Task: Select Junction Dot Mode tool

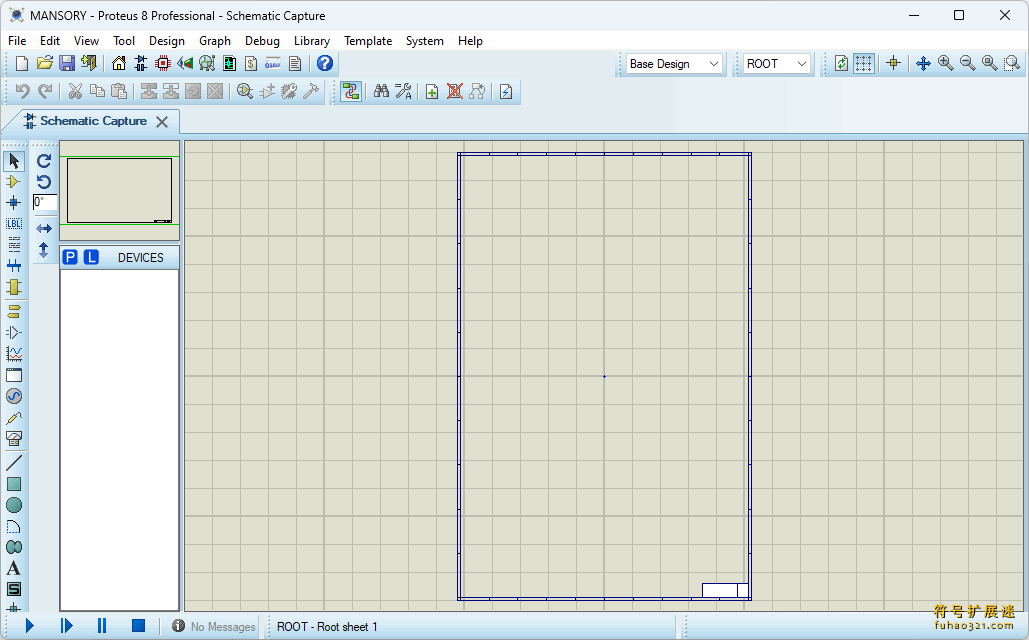Action: [14, 203]
